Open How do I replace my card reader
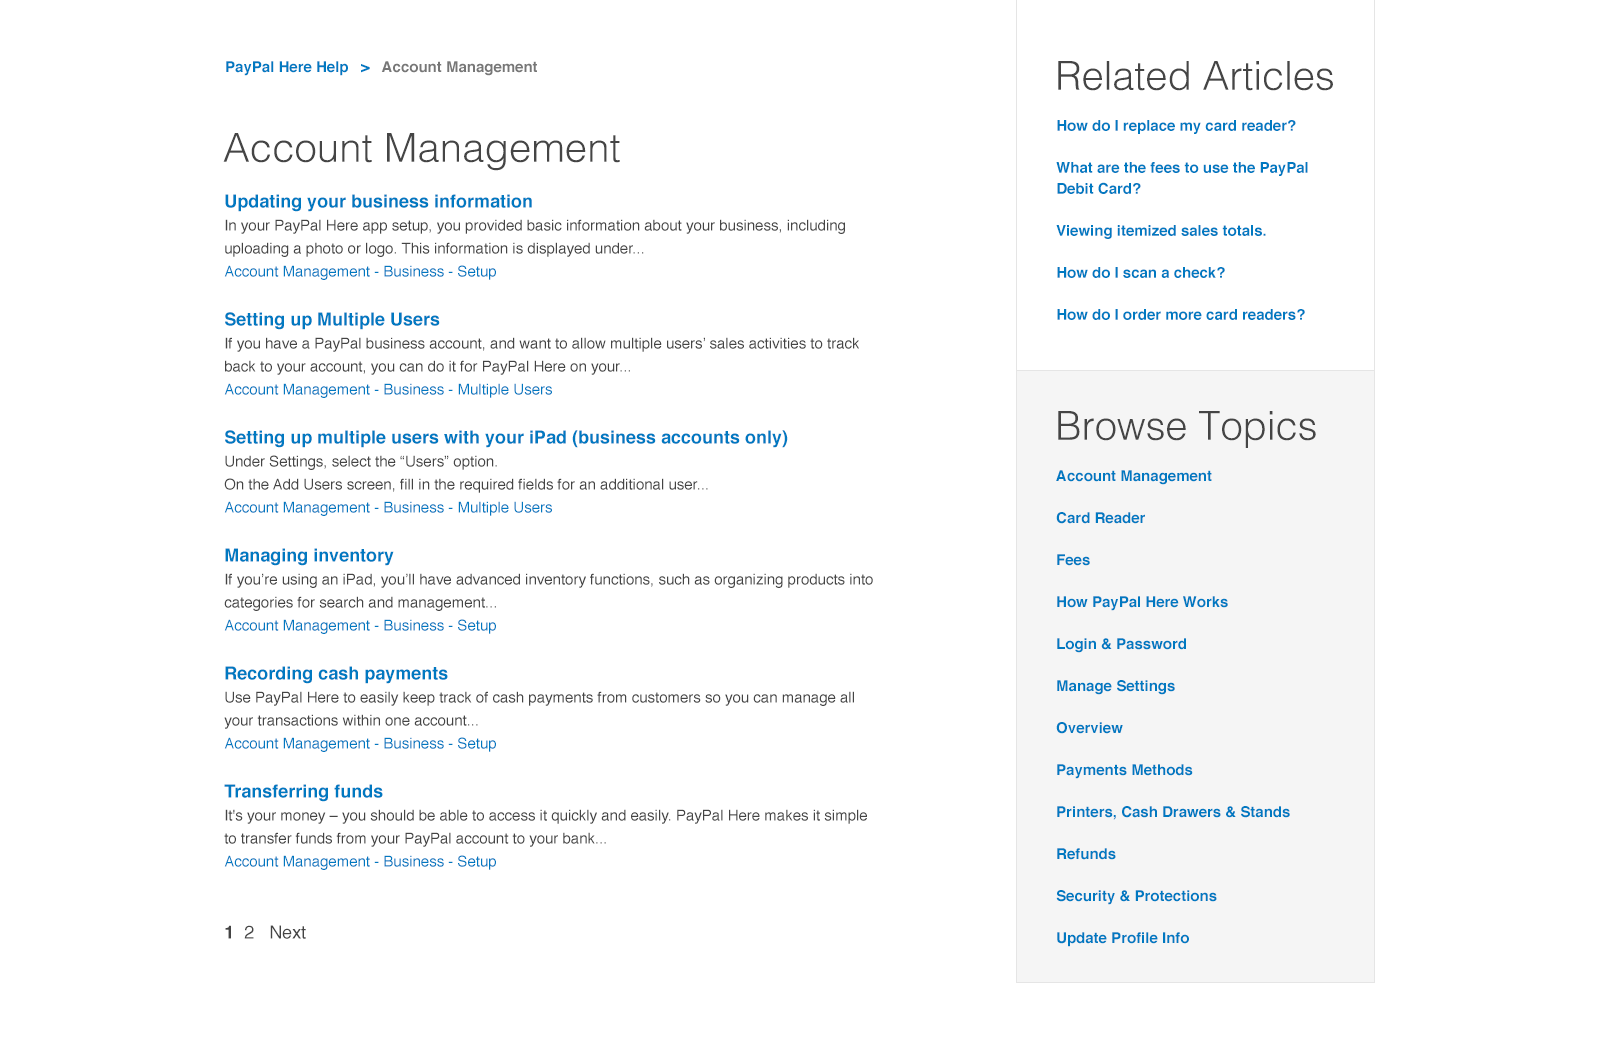Screen dimensions: 1600x1044 [x=1176, y=126]
